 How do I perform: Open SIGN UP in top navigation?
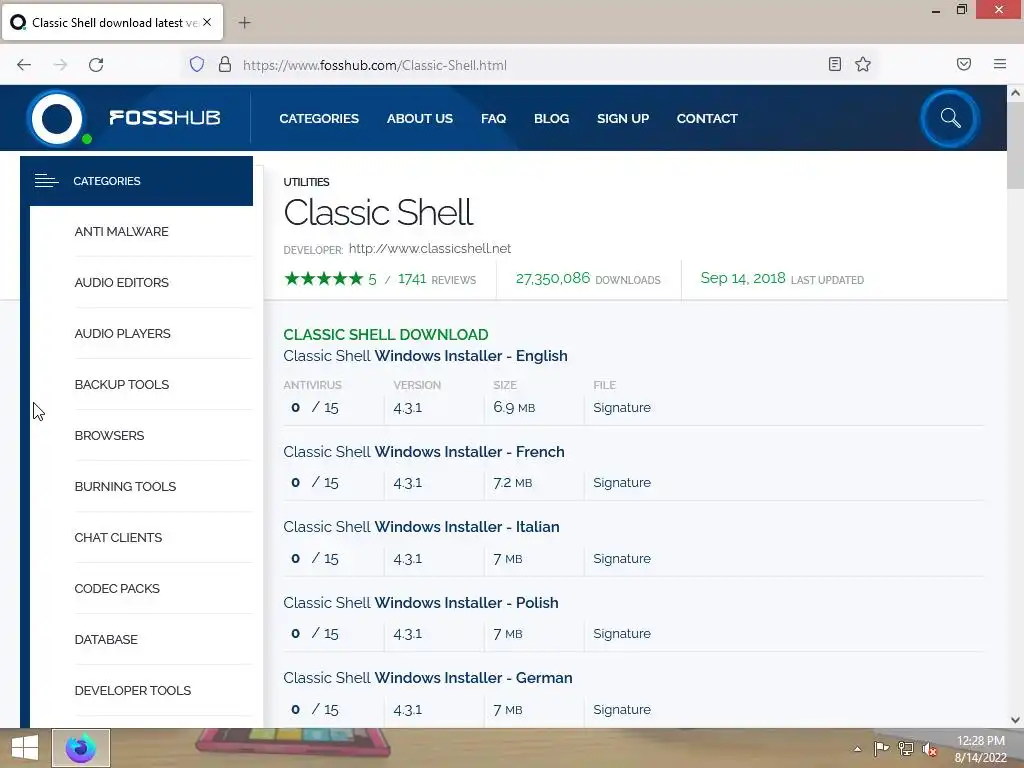coord(623,119)
